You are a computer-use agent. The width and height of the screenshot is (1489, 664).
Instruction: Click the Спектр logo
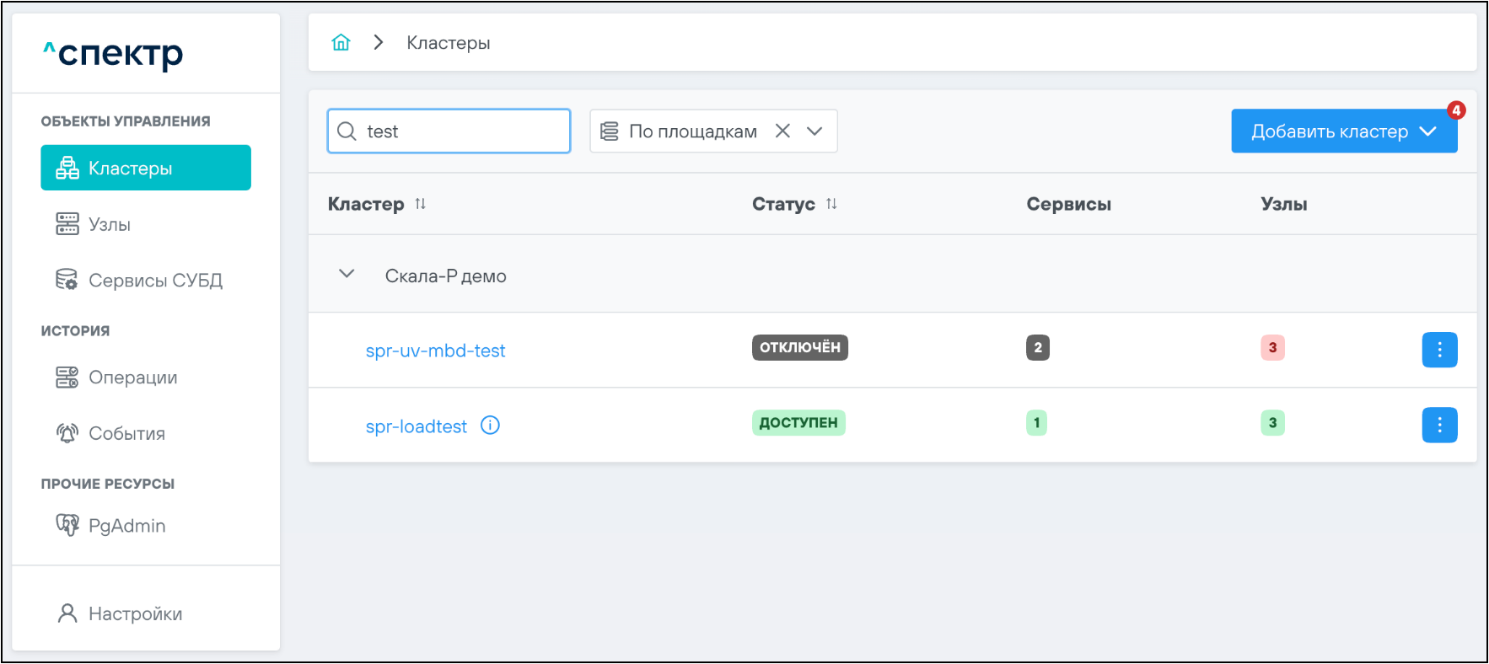[112, 53]
